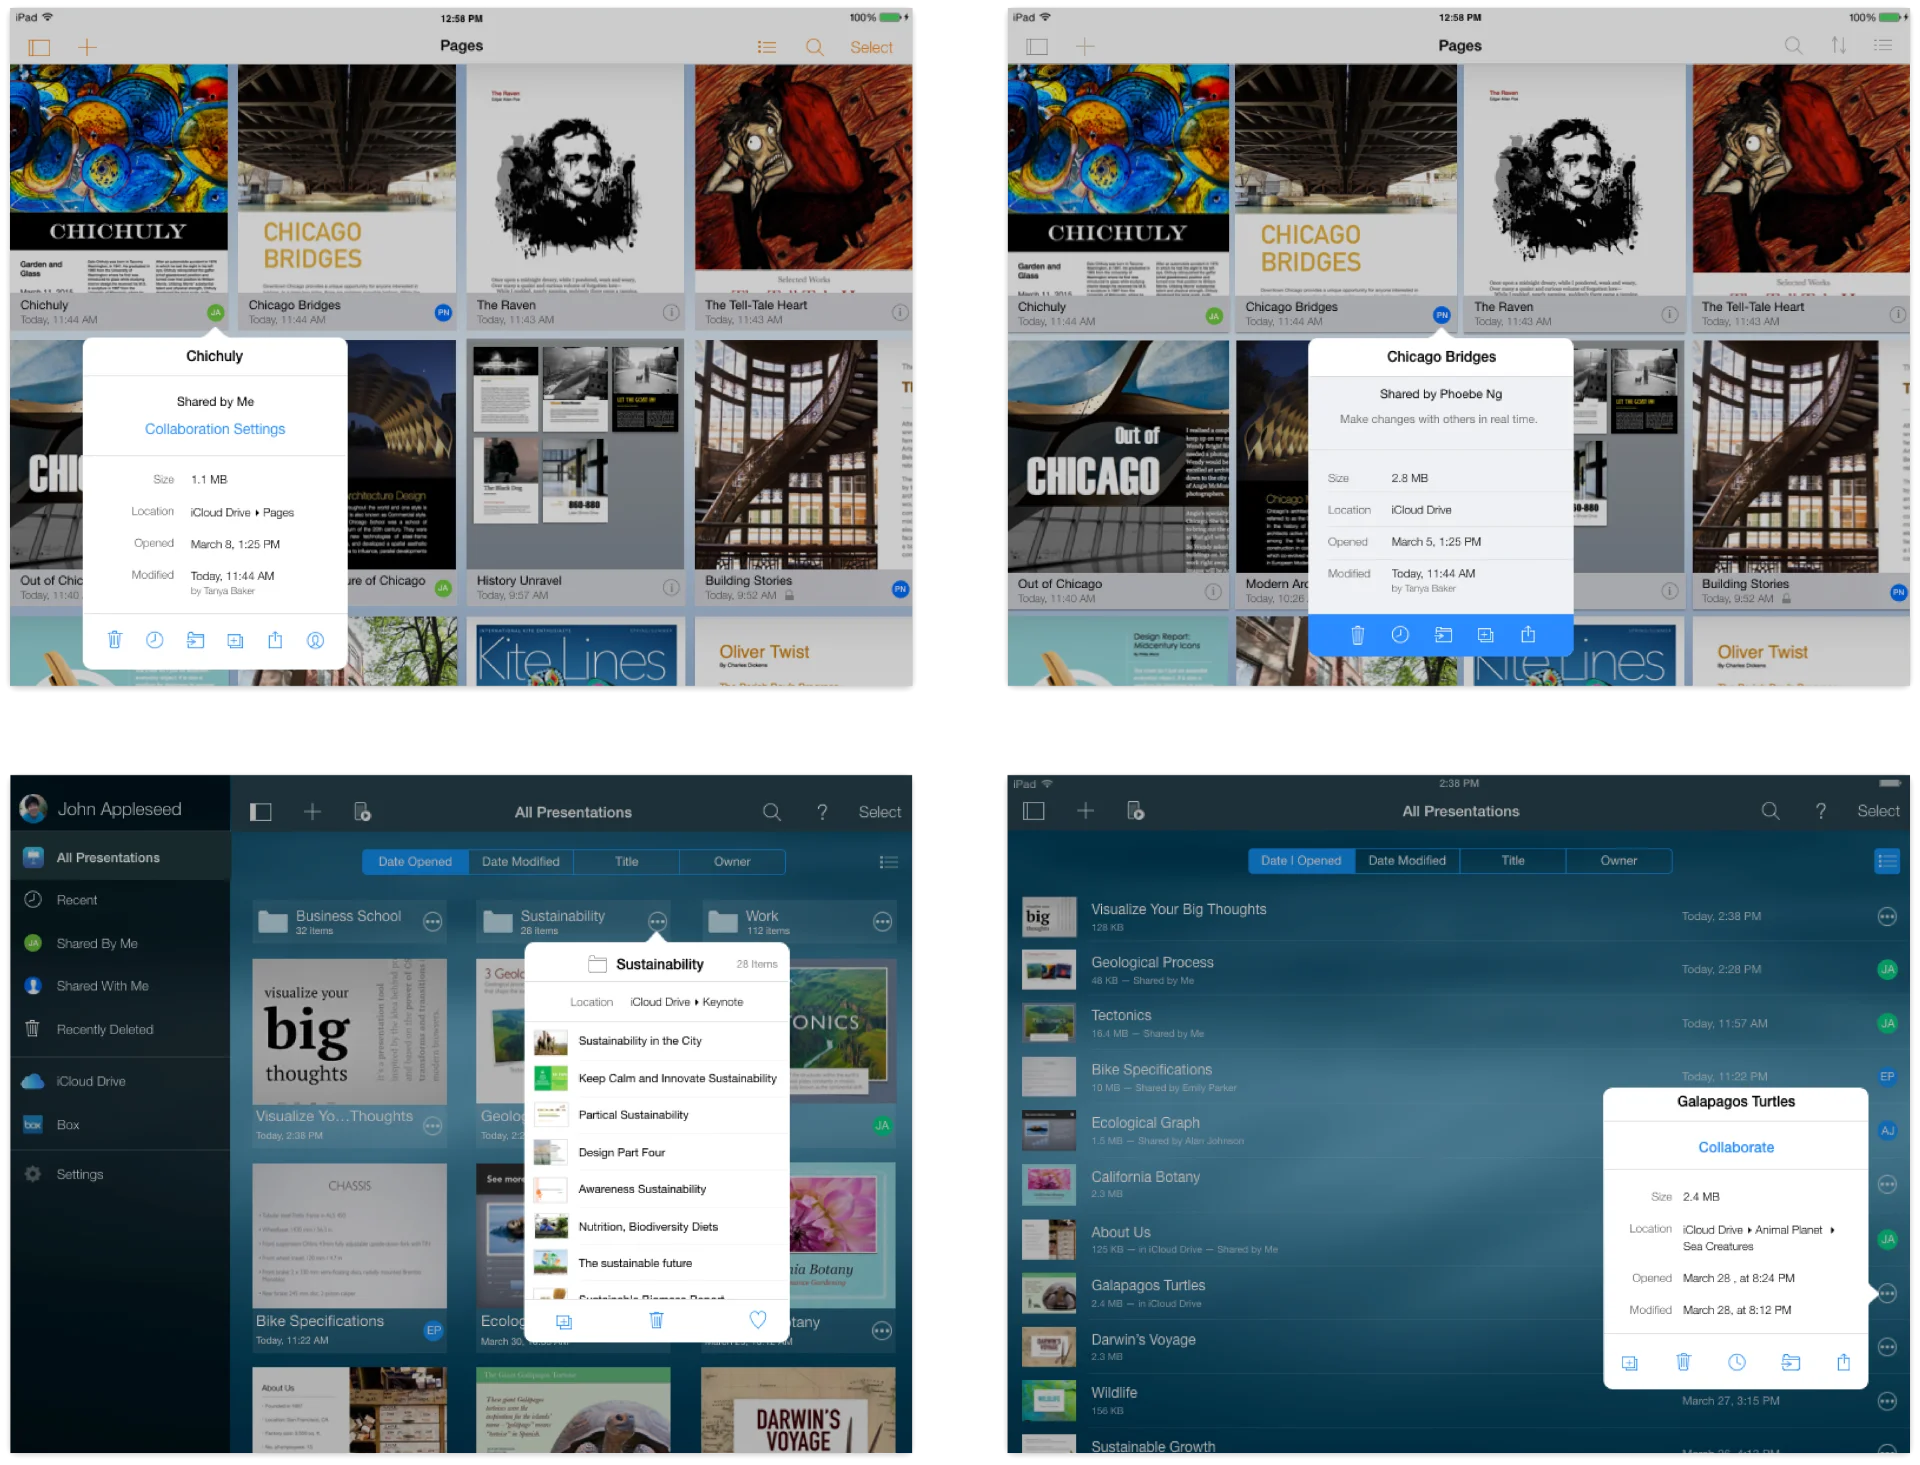Tap the person collaborate icon in Chichuly popover
Viewport: 1920px width, 1465px height.
(x=315, y=640)
